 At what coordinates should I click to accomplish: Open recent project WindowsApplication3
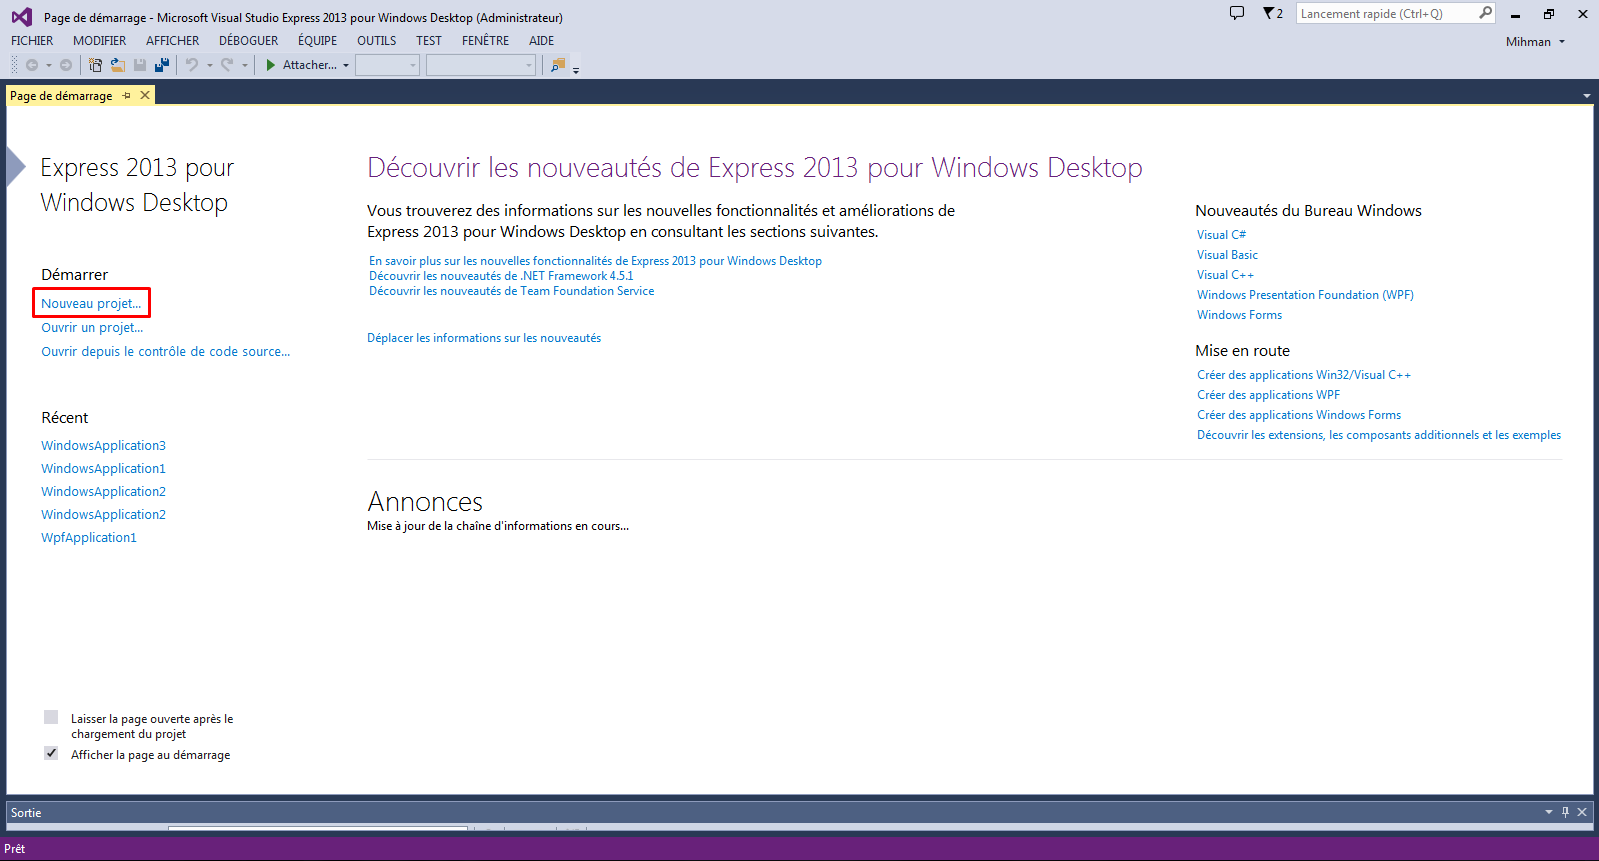click(104, 445)
